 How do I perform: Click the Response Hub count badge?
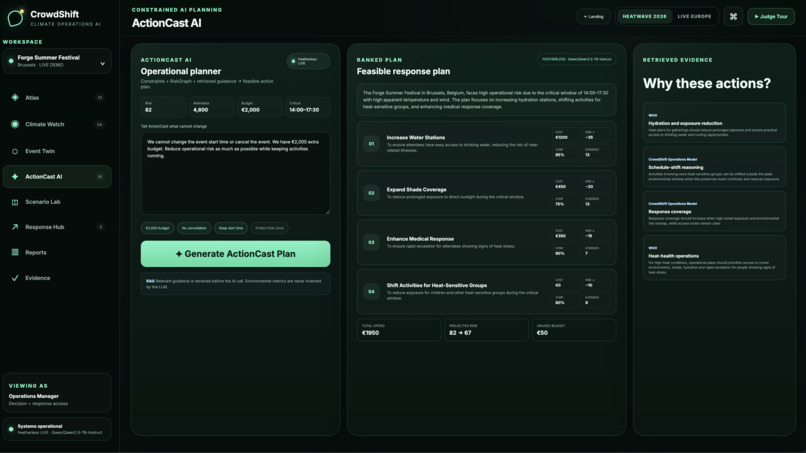click(x=100, y=227)
